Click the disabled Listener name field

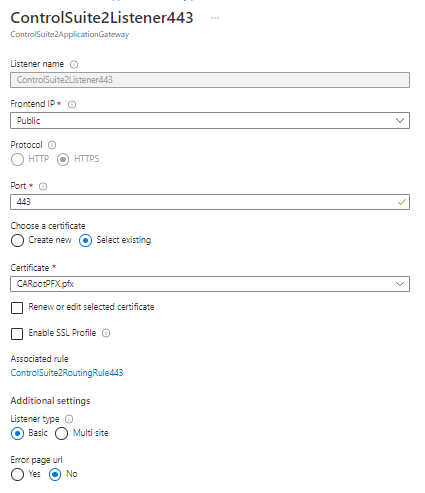click(210, 80)
